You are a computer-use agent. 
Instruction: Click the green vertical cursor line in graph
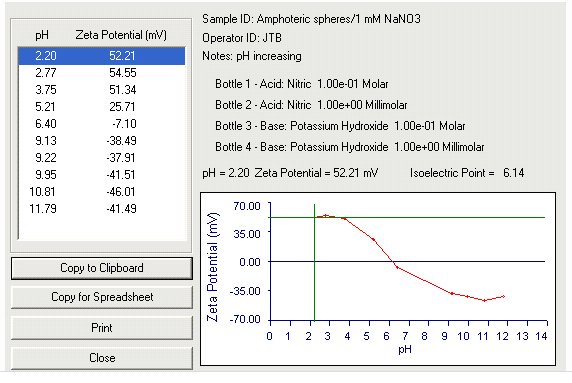coord(314,263)
